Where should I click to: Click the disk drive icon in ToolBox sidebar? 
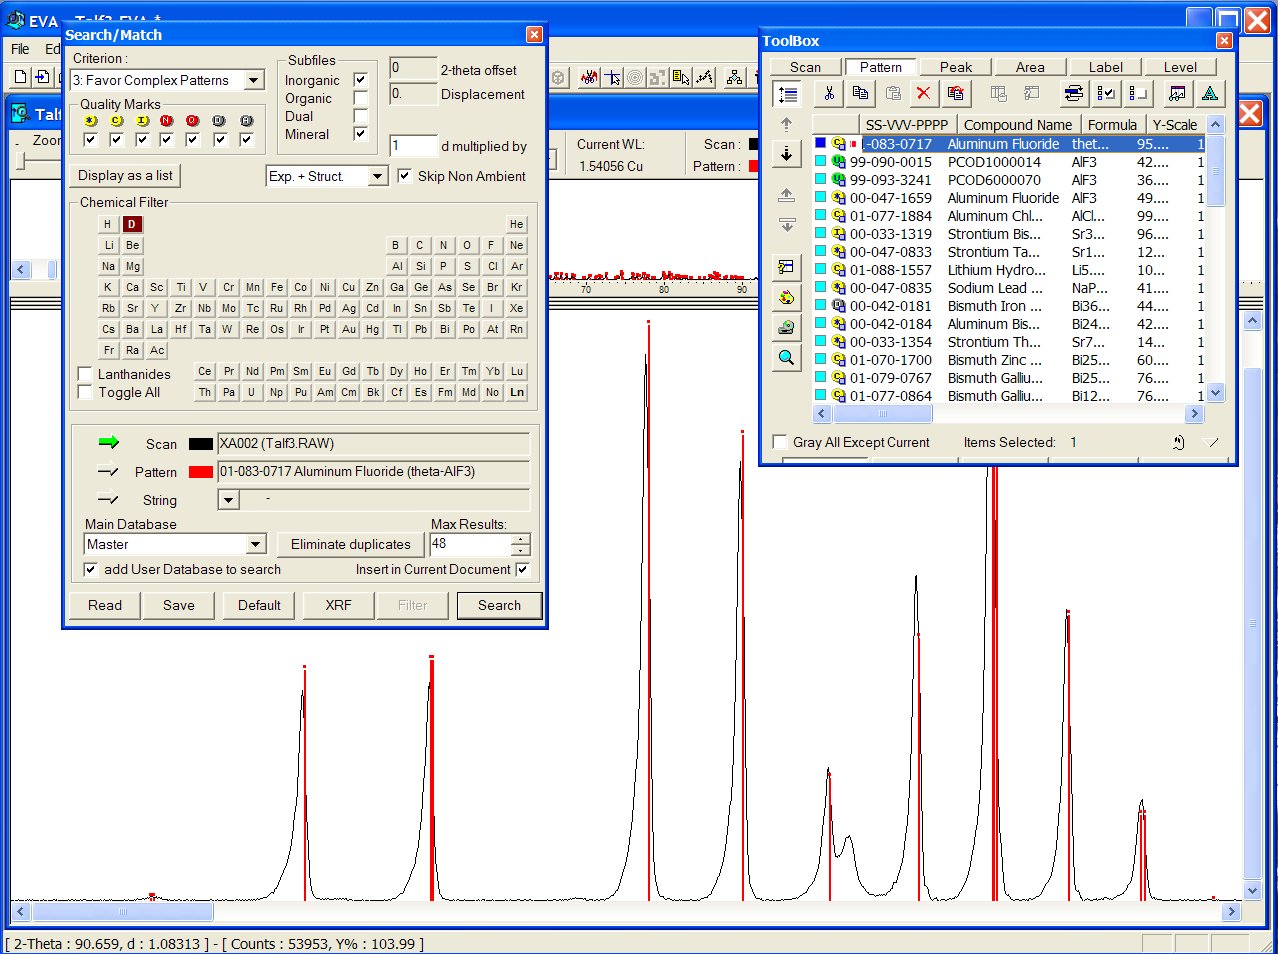tap(787, 327)
